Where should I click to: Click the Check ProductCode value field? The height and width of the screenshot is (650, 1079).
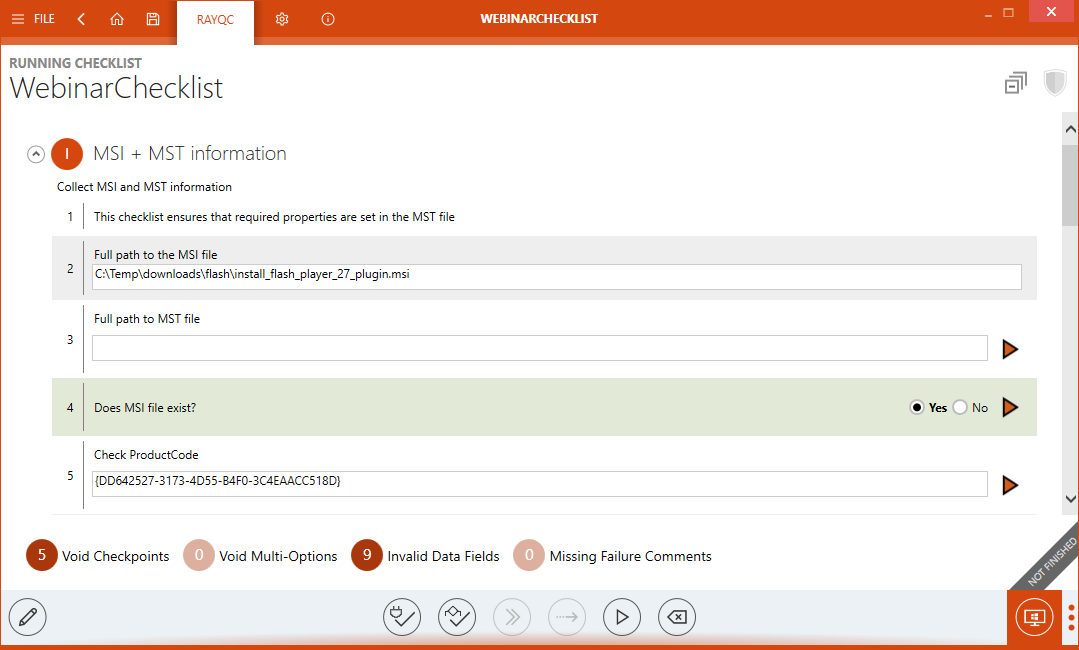tap(540, 484)
